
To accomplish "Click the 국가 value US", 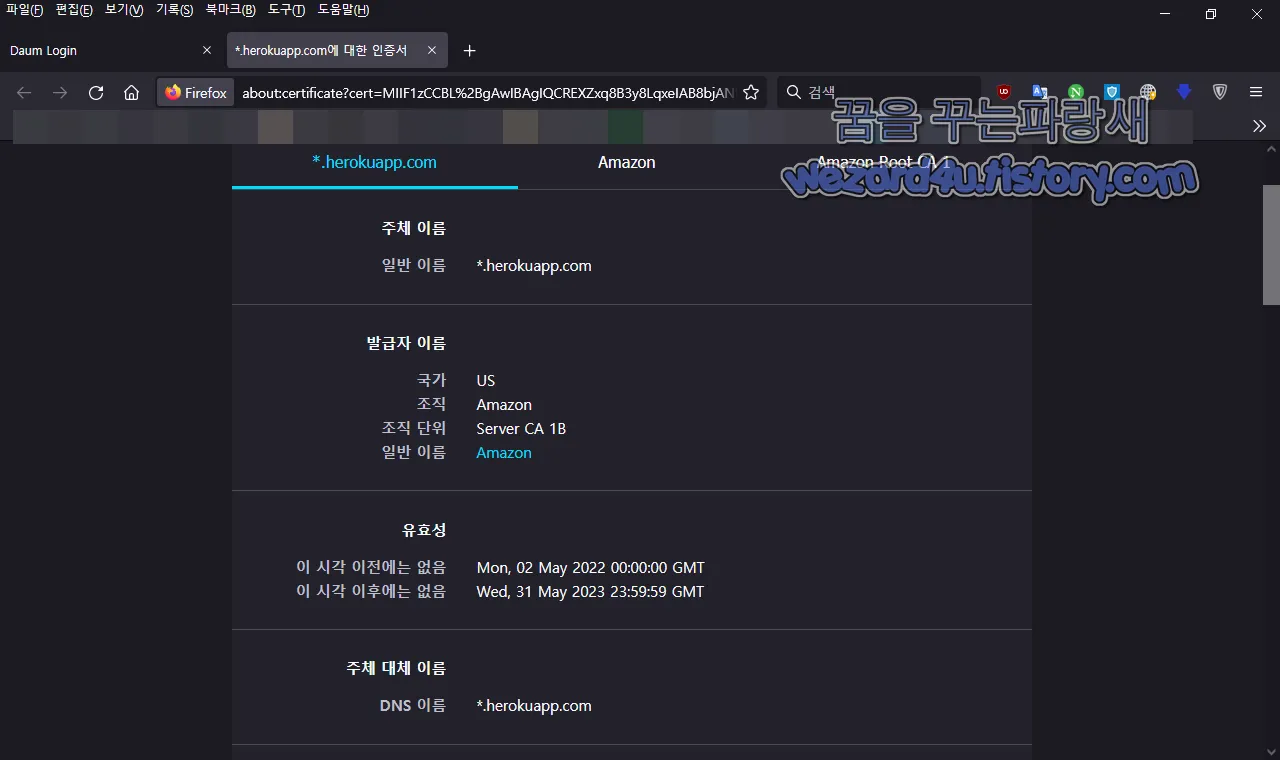I will (486, 381).
